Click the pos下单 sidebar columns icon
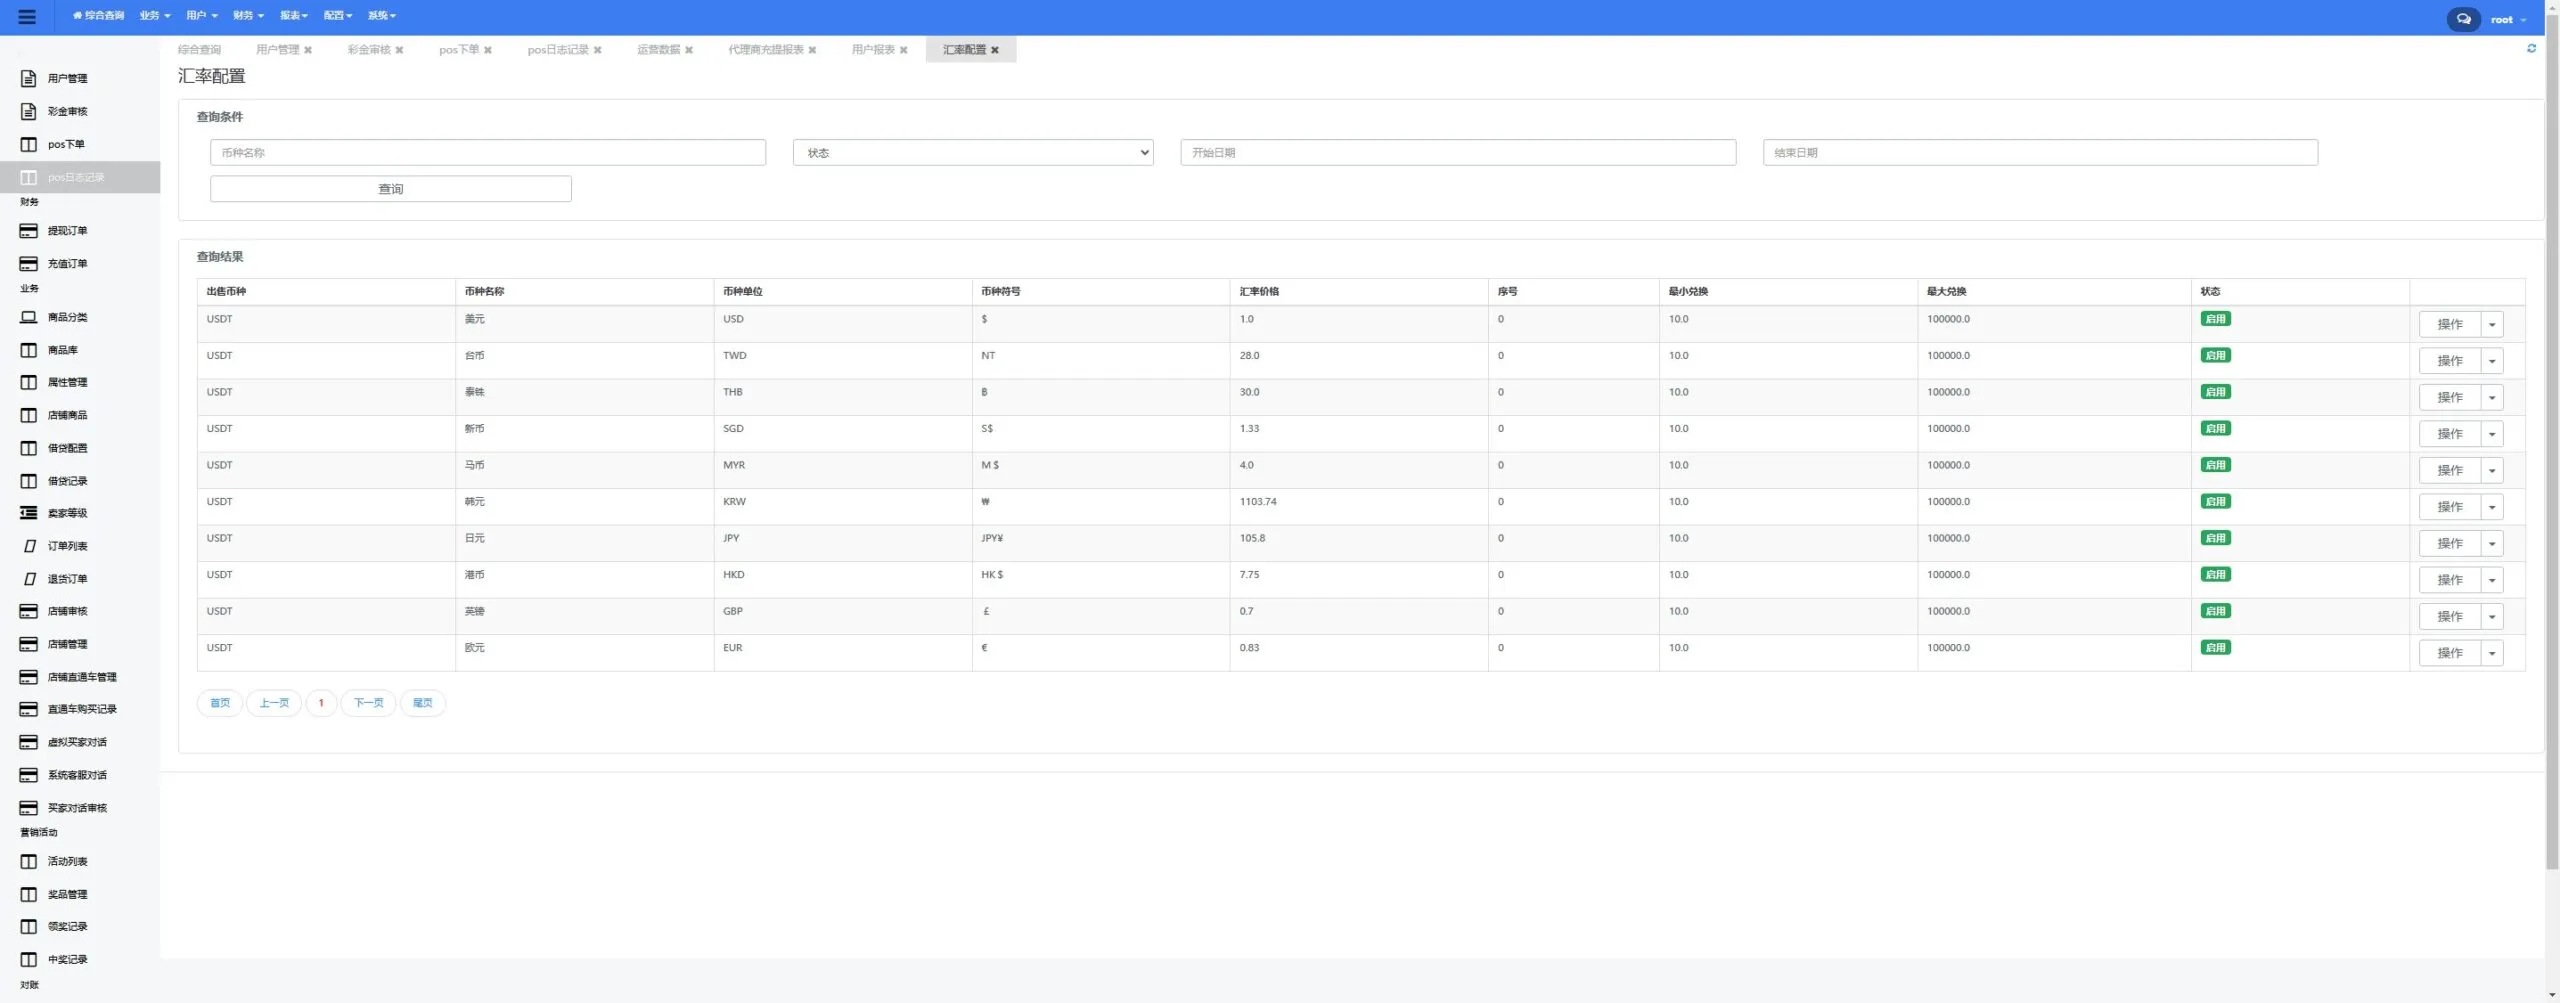This screenshot has width=2560, height=1003. tap(29, 144)
